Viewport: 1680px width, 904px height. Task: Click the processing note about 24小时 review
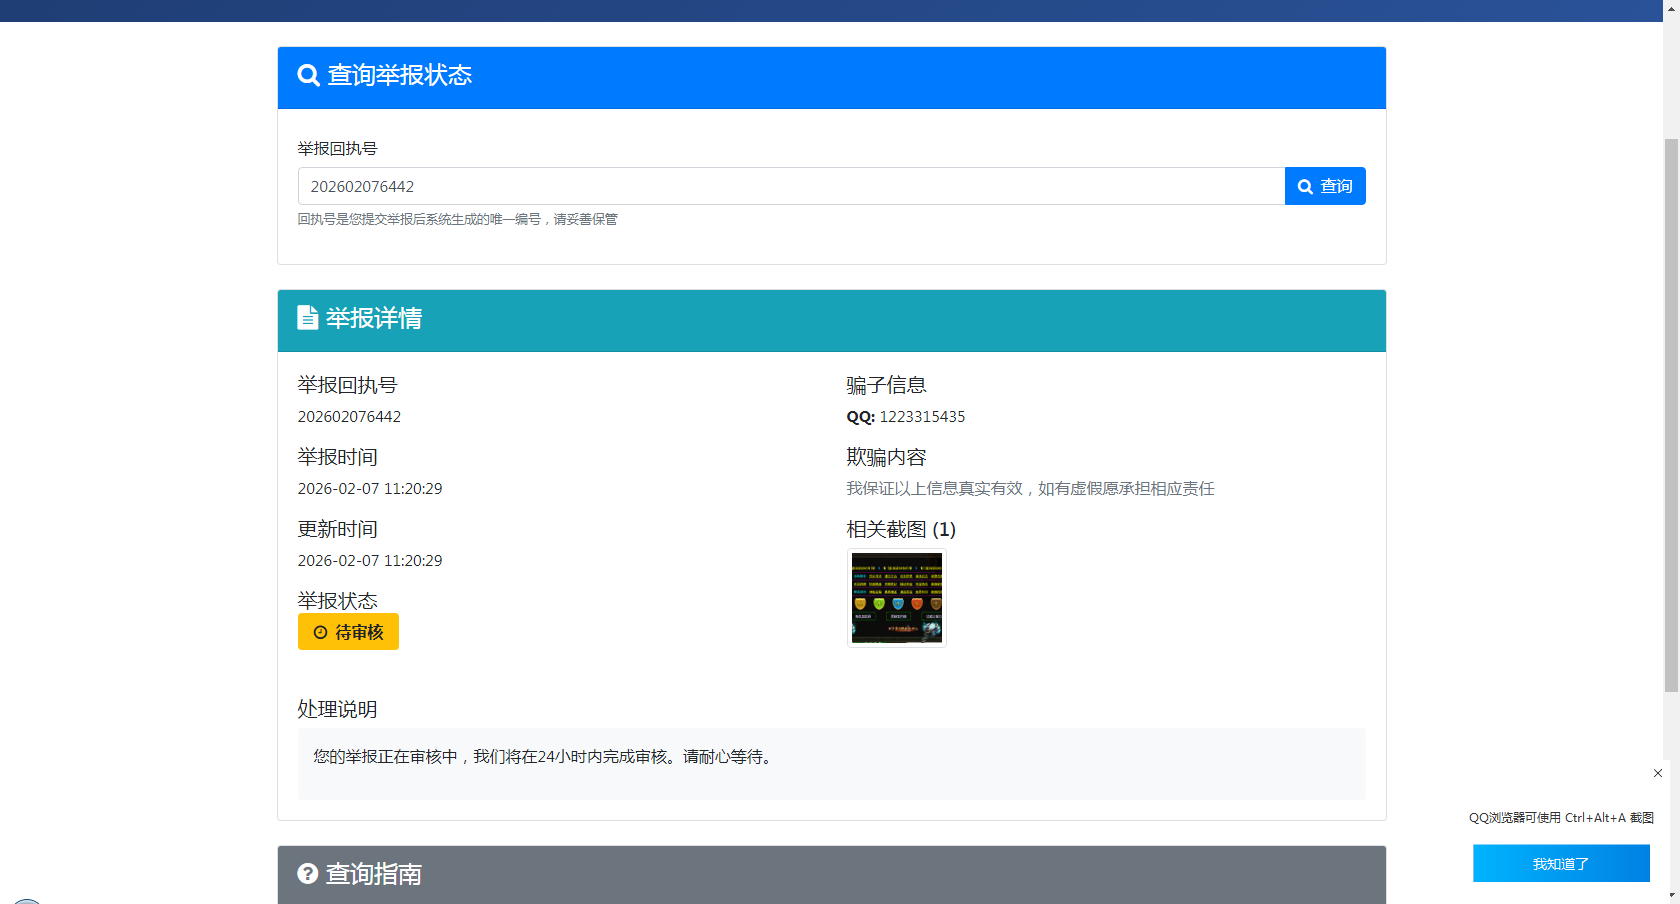click(544, 757)
